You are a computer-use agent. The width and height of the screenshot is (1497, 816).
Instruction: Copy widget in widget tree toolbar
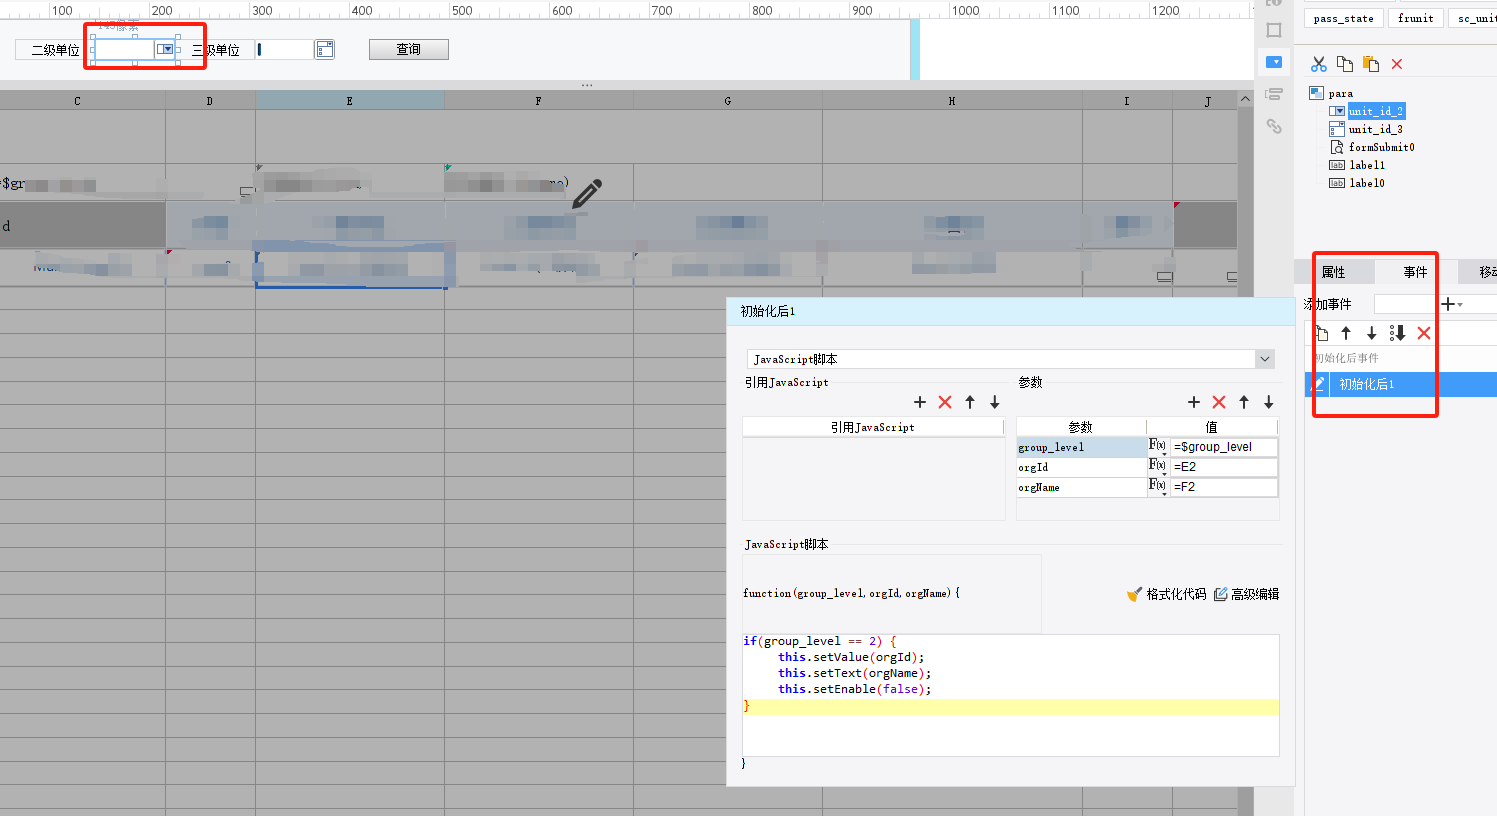1345,64
